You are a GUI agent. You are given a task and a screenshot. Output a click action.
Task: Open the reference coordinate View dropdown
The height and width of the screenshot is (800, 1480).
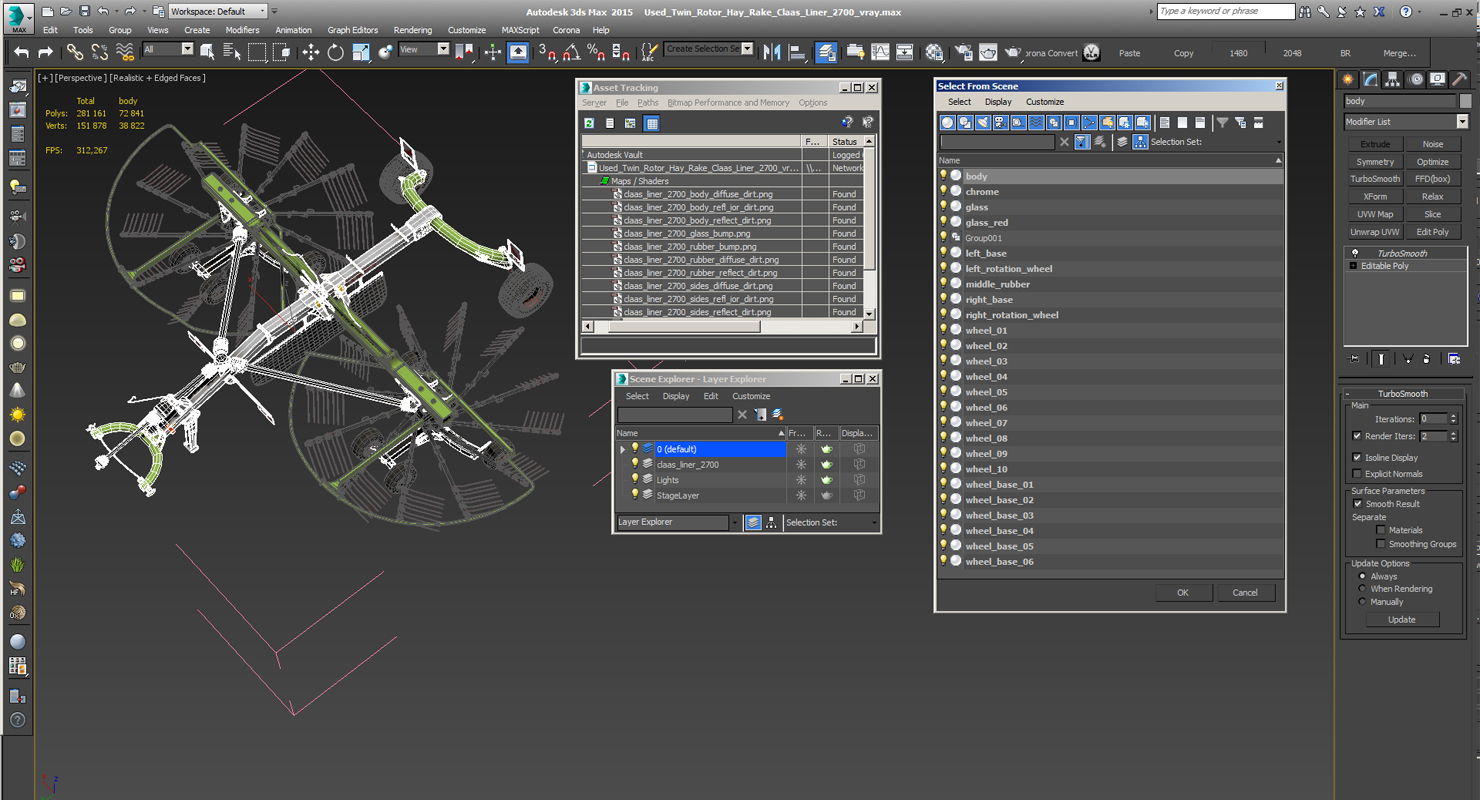tap(424, 49)
